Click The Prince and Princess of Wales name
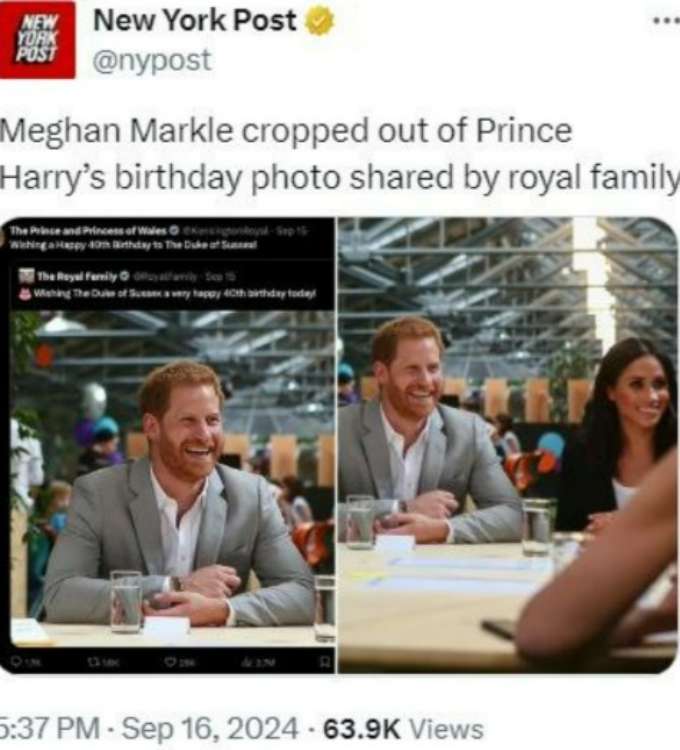 pos(87,232)
